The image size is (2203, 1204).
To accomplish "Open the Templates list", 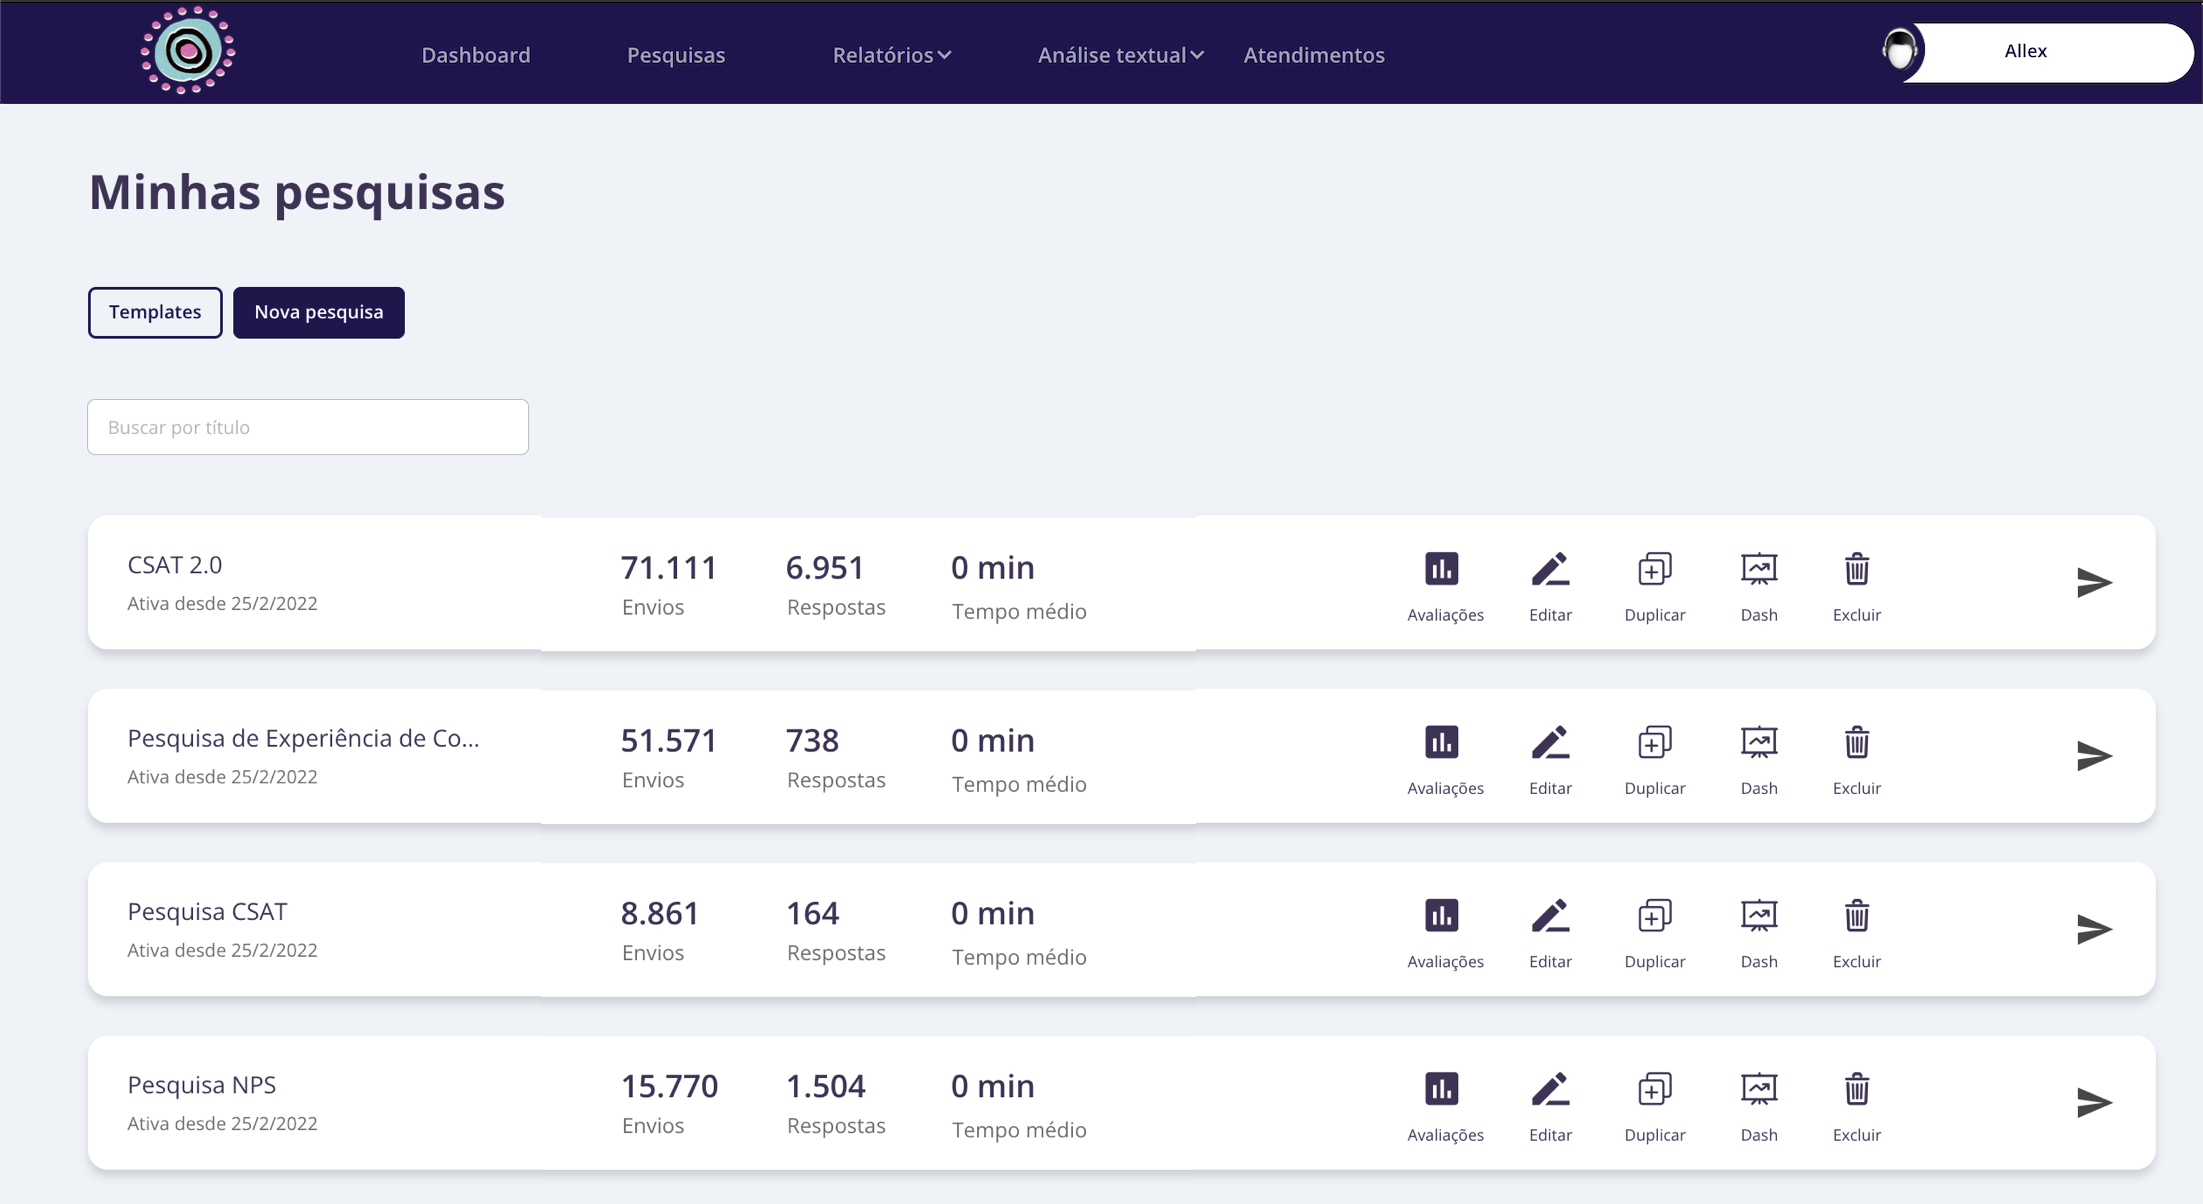I will (x=154, y=312).
